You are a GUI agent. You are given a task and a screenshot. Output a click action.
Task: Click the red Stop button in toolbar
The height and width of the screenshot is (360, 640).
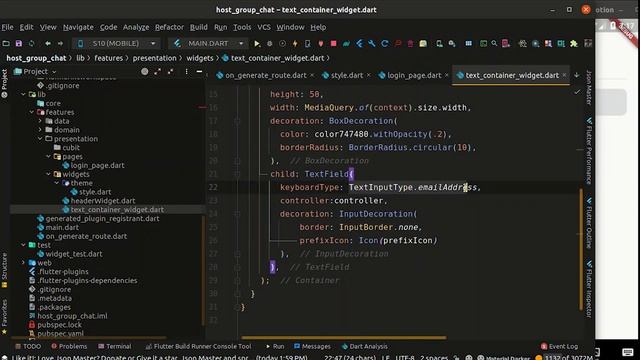[333, 43]
